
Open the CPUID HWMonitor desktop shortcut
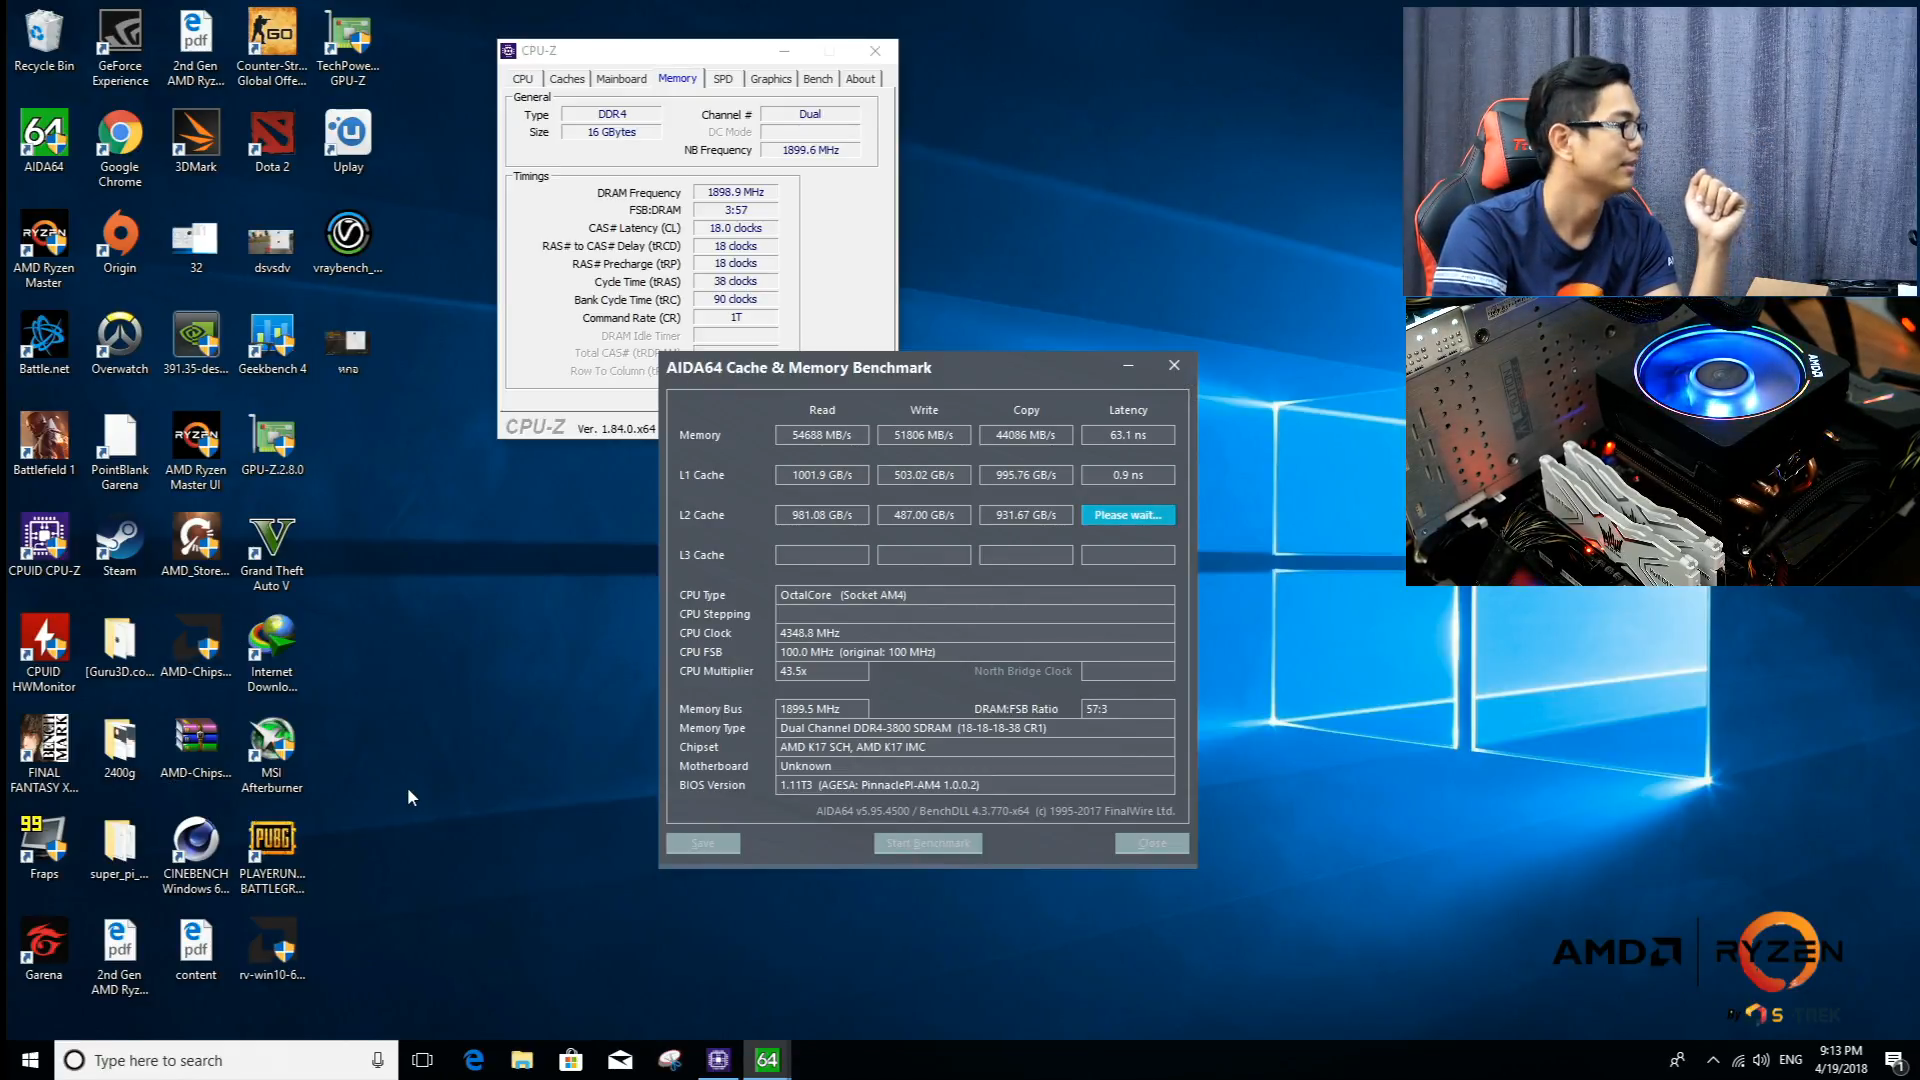coord(44,639)
